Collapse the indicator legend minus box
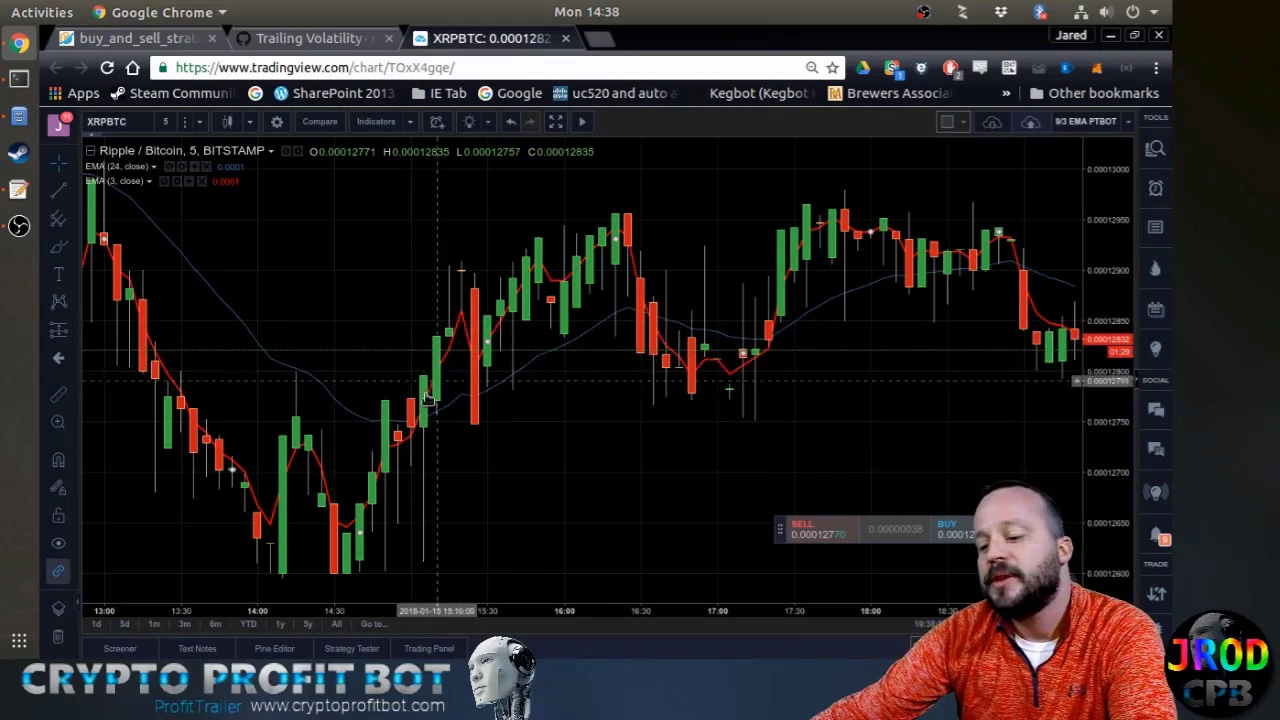Viewport: 1280px width, 720px height. click(x=90, y=151)
